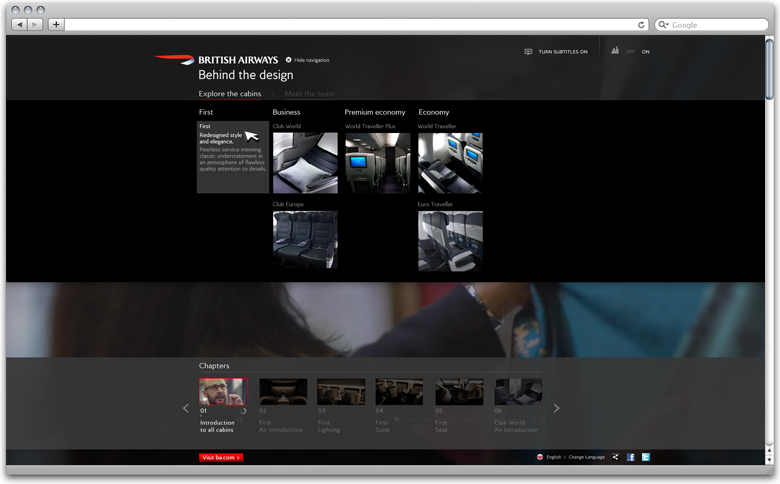Click the UK flag language icon
This screenshot has width=780, height=484.
pos(540,457)
